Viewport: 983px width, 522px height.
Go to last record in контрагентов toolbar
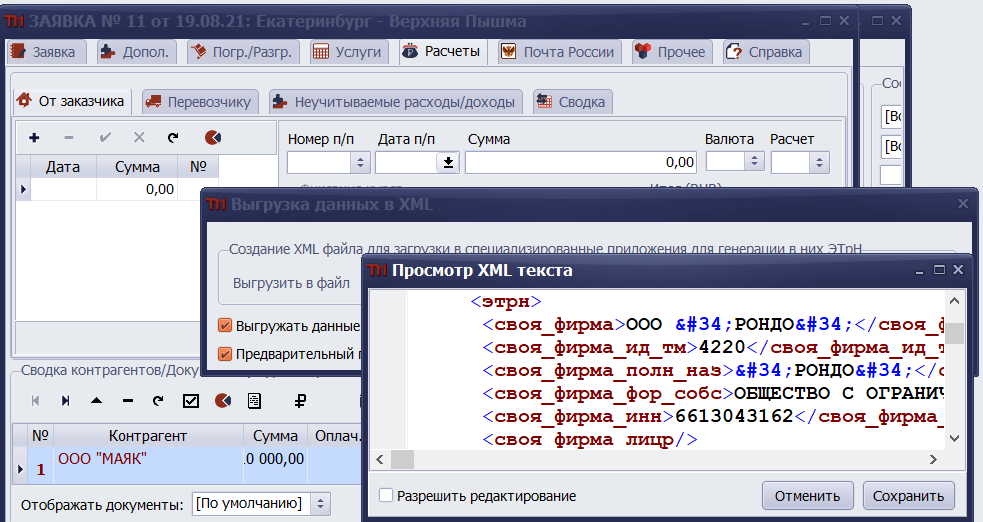coord(65,401)
